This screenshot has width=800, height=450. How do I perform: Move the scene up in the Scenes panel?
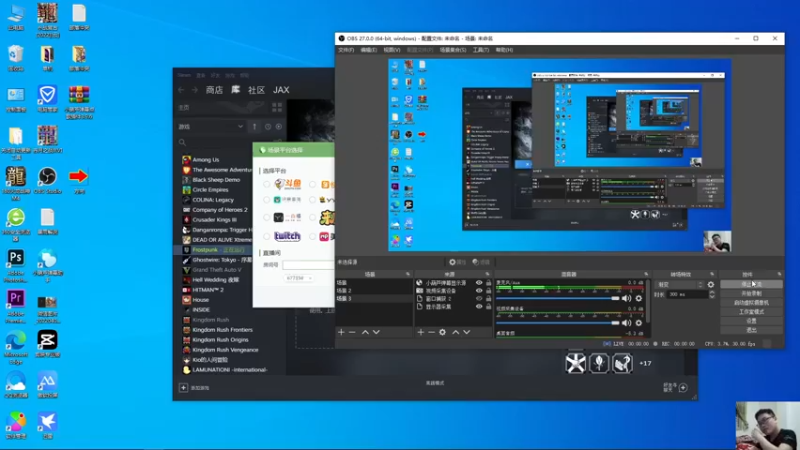point(365,332)
